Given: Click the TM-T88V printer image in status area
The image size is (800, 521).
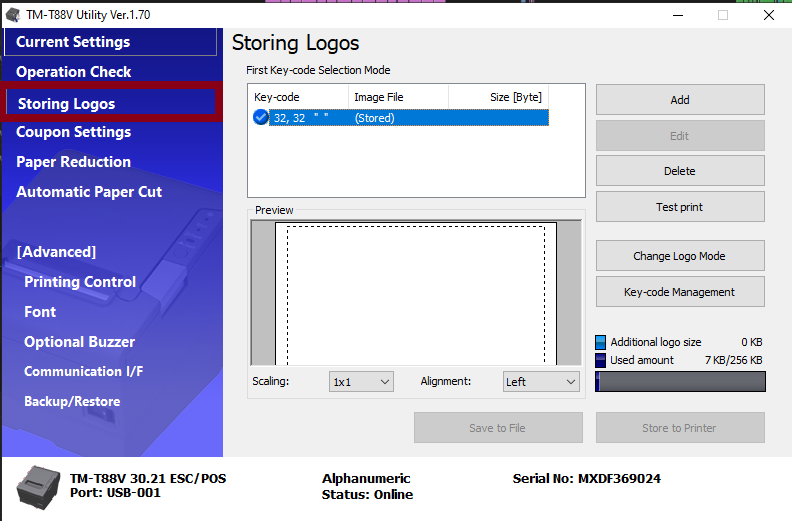Looking at the screenshot, I should tap(38, 487).
